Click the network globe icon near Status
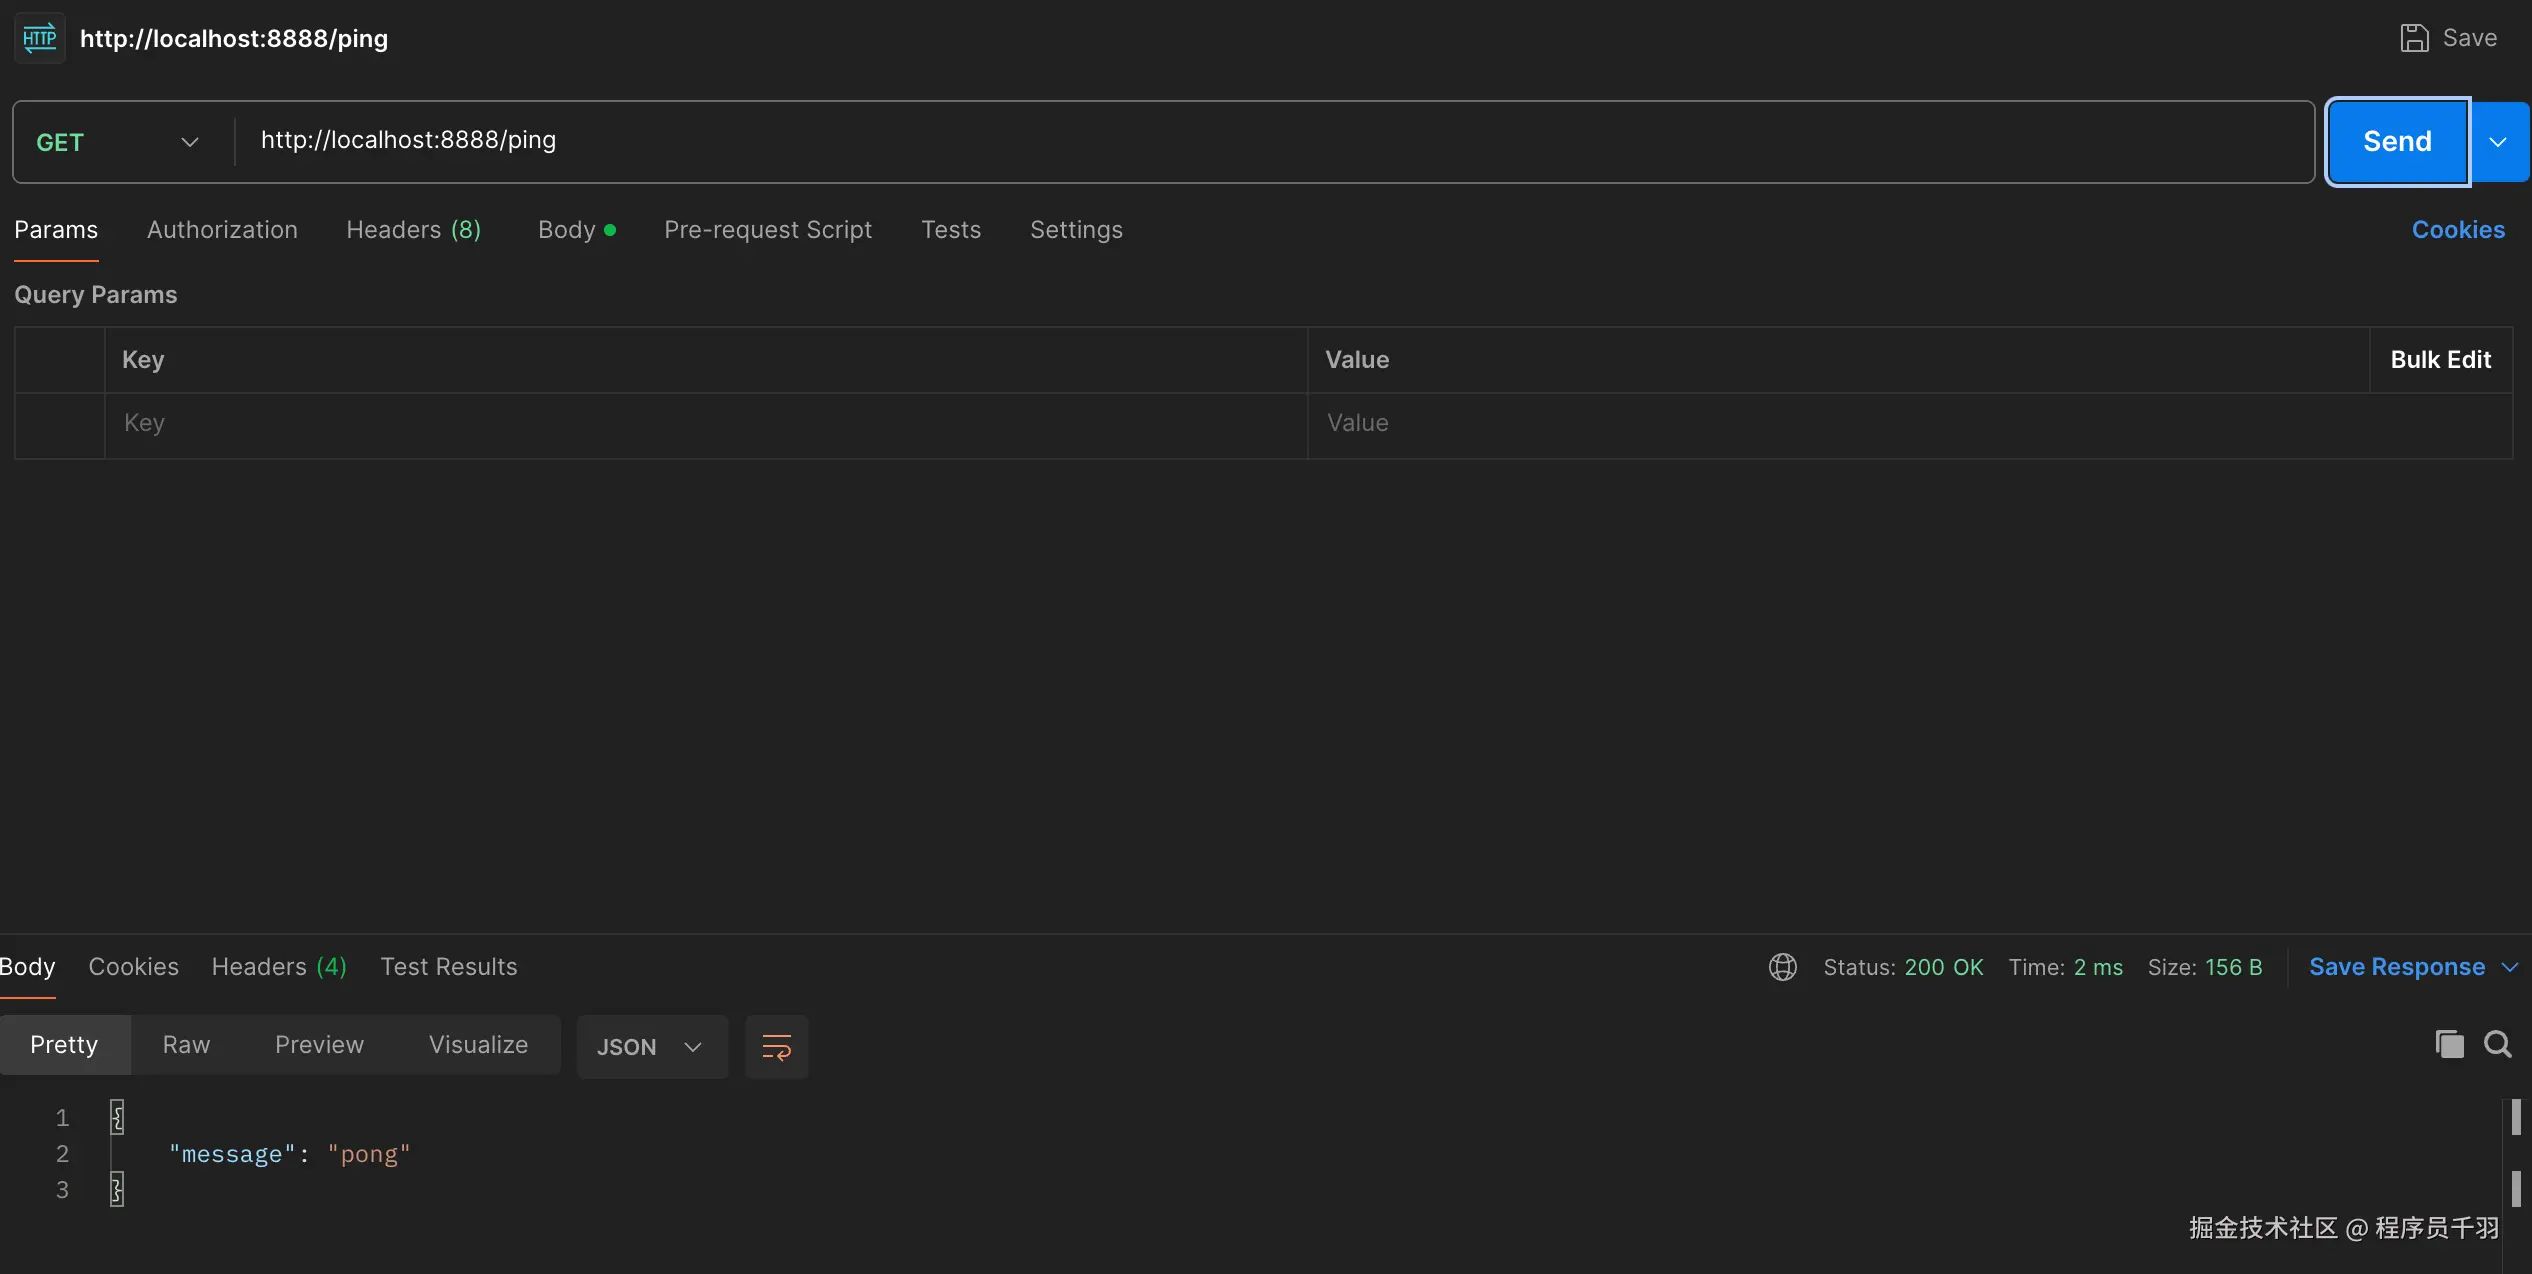This screenshot has width=2532, height=1274. (x=1782, y=967)
